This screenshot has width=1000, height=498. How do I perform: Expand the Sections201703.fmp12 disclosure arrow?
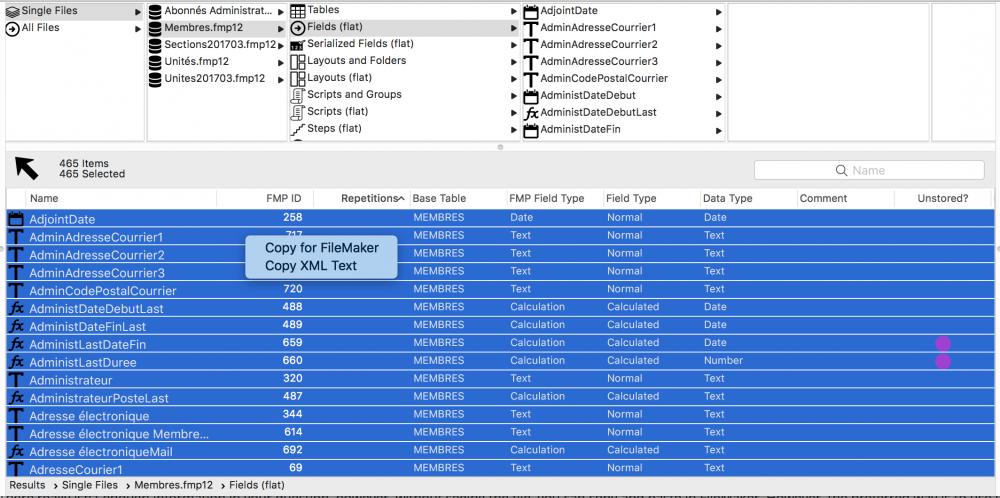(281, 46)
